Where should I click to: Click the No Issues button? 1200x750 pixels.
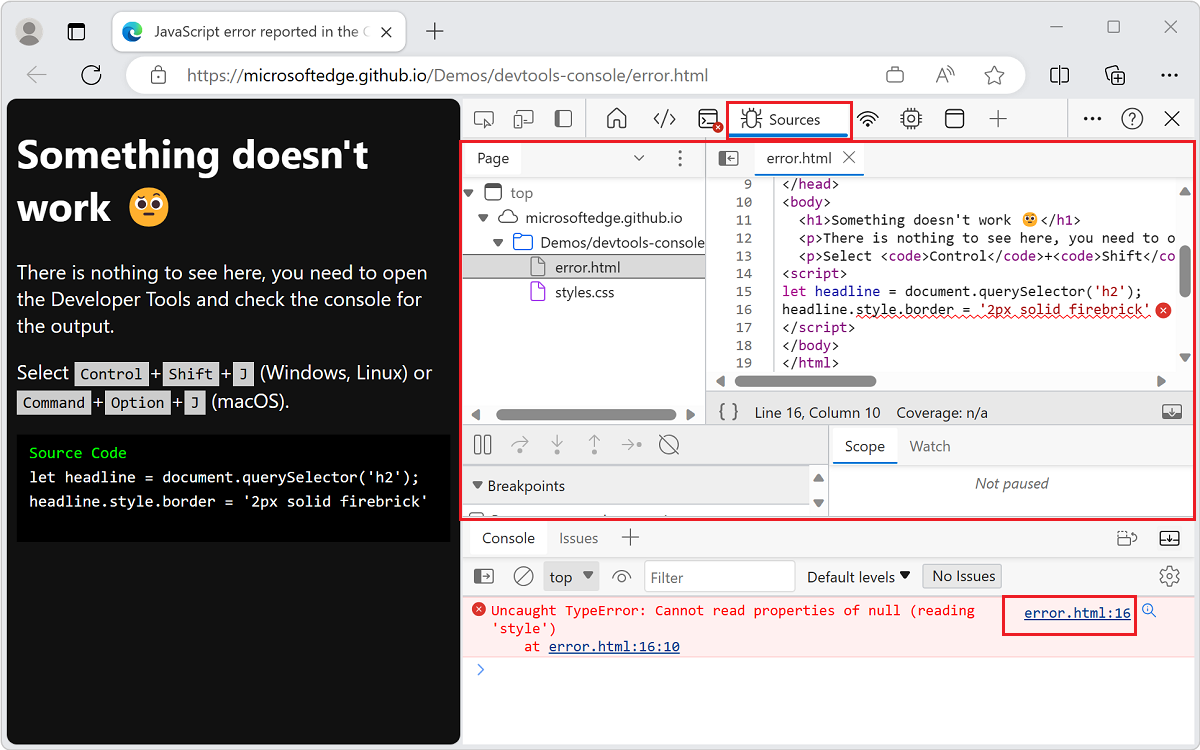(961, 576)
